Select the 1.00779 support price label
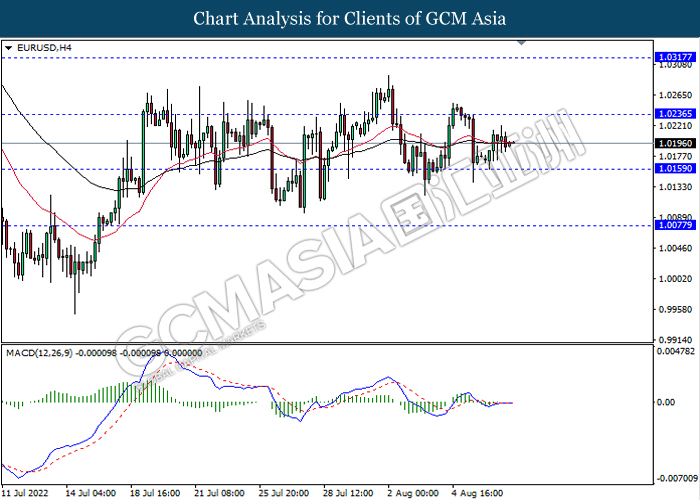The image size is (700, 500). point(675,225)
